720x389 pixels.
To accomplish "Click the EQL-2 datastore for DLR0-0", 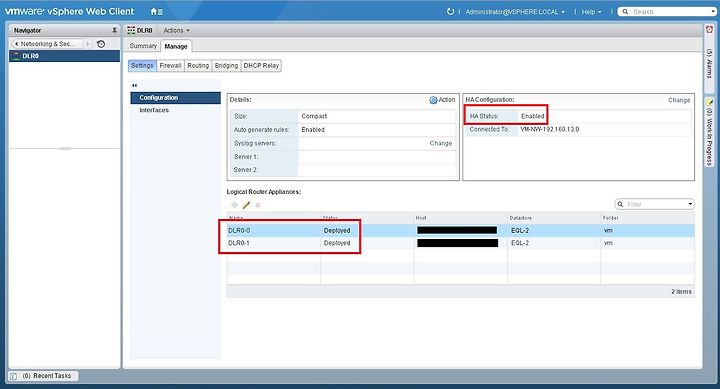I will point(520,231).
